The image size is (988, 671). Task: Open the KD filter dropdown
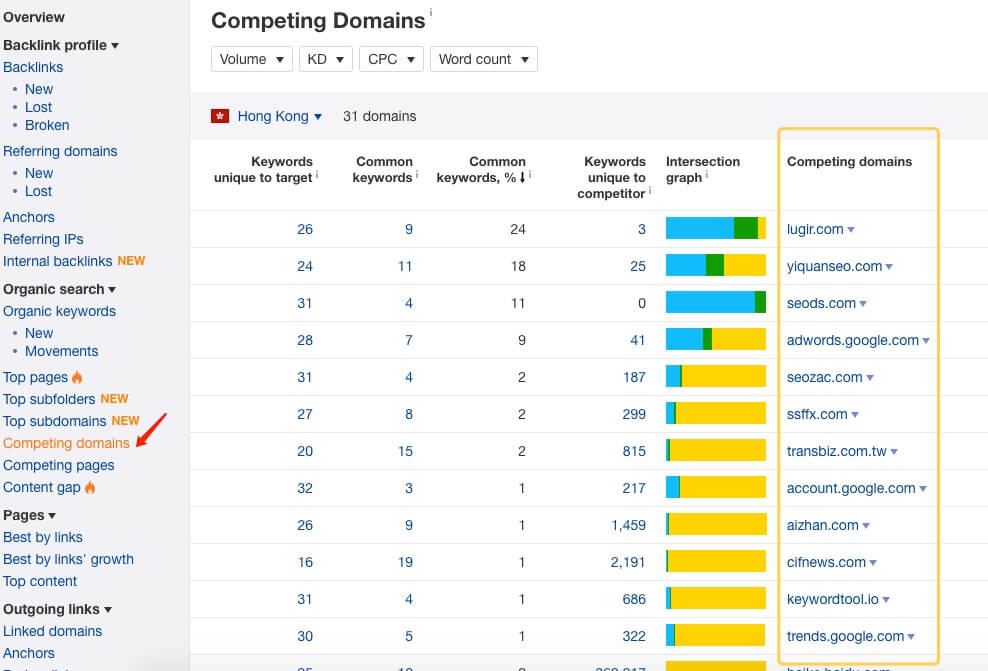tap(325, 59)
